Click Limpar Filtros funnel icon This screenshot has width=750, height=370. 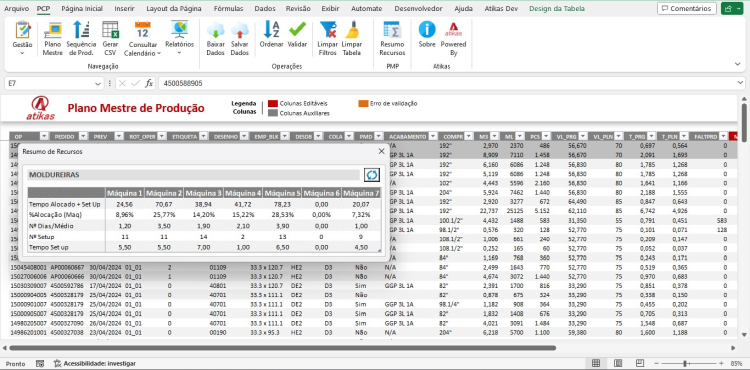coord(328,30)
